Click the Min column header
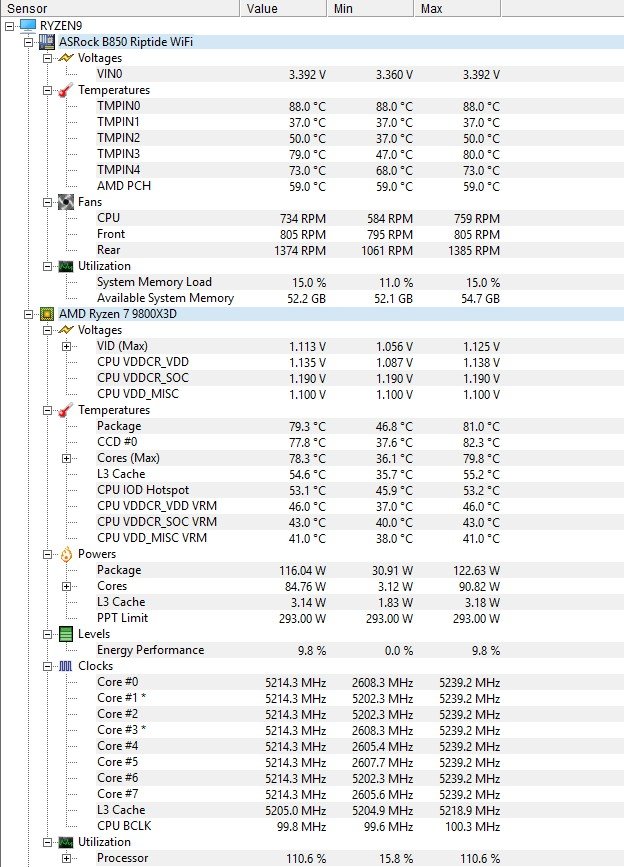The width and height of the screenshot is (624, 867). 370,8
